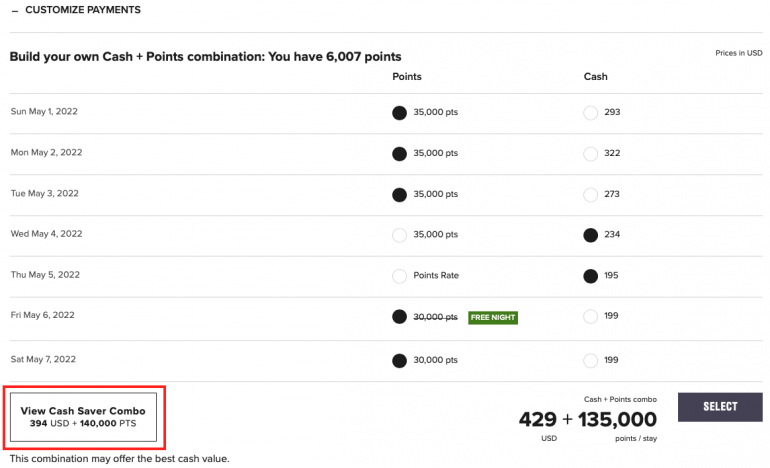
Task: Click the 429 USD combo total
Action: pos(537,419)
